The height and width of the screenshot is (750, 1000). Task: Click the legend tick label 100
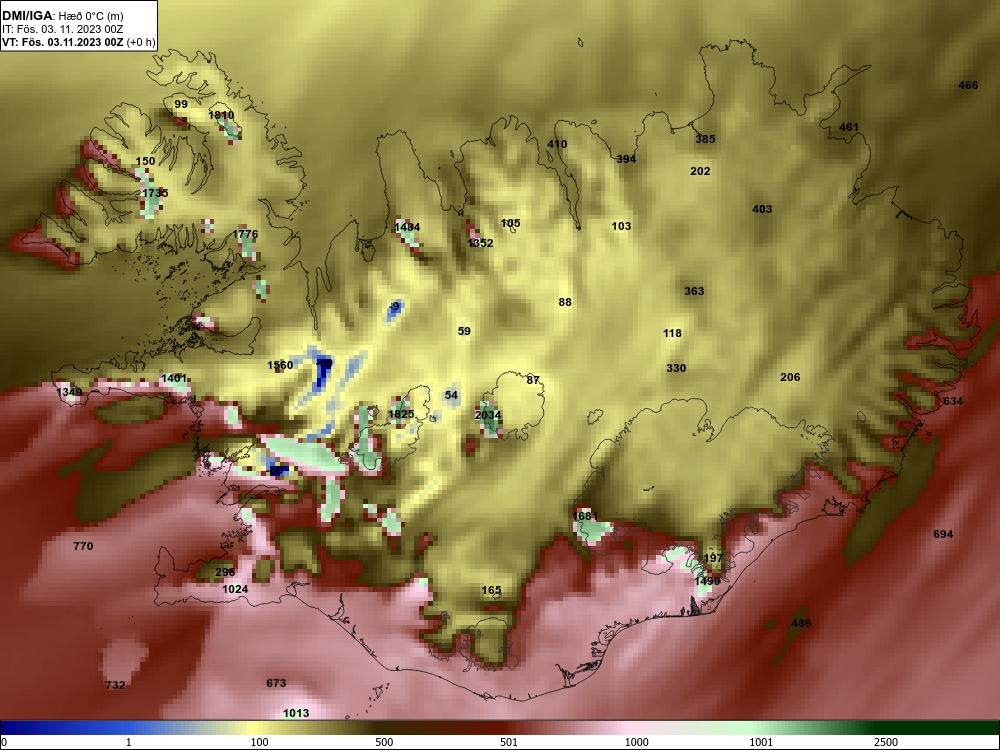[x=260, y=742]
